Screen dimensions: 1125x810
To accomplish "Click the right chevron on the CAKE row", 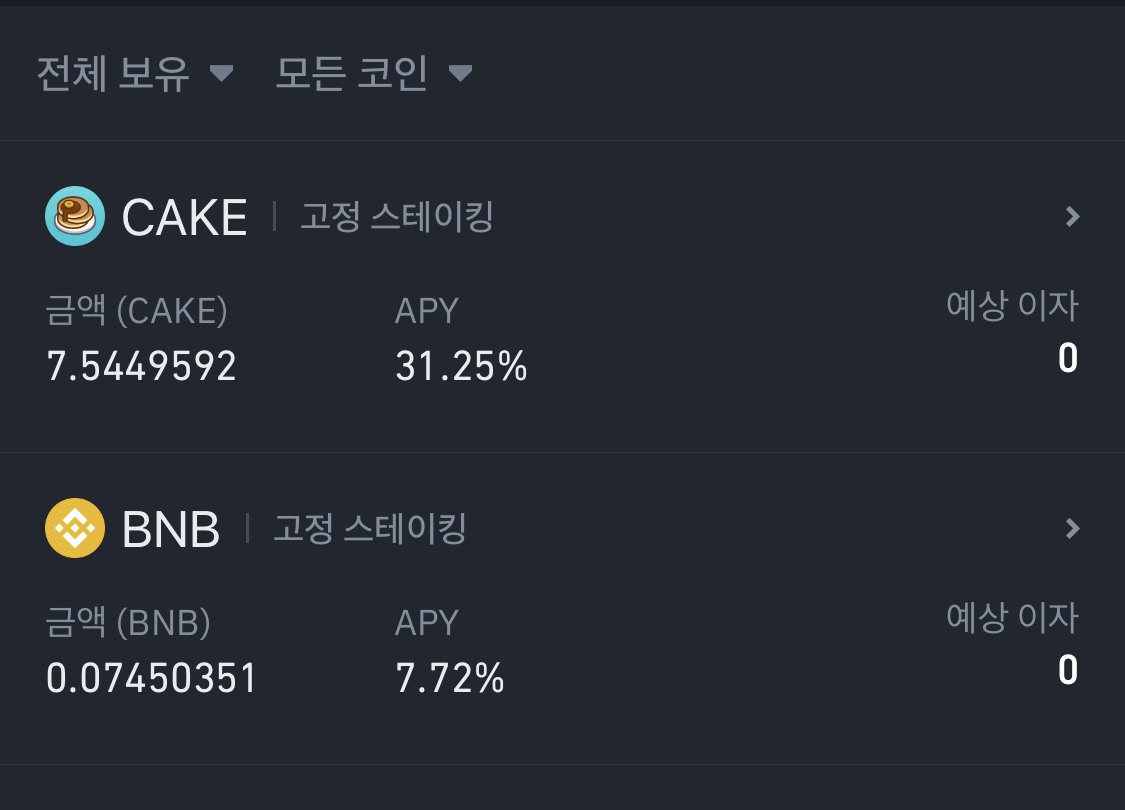I will tap(1071, 216).
